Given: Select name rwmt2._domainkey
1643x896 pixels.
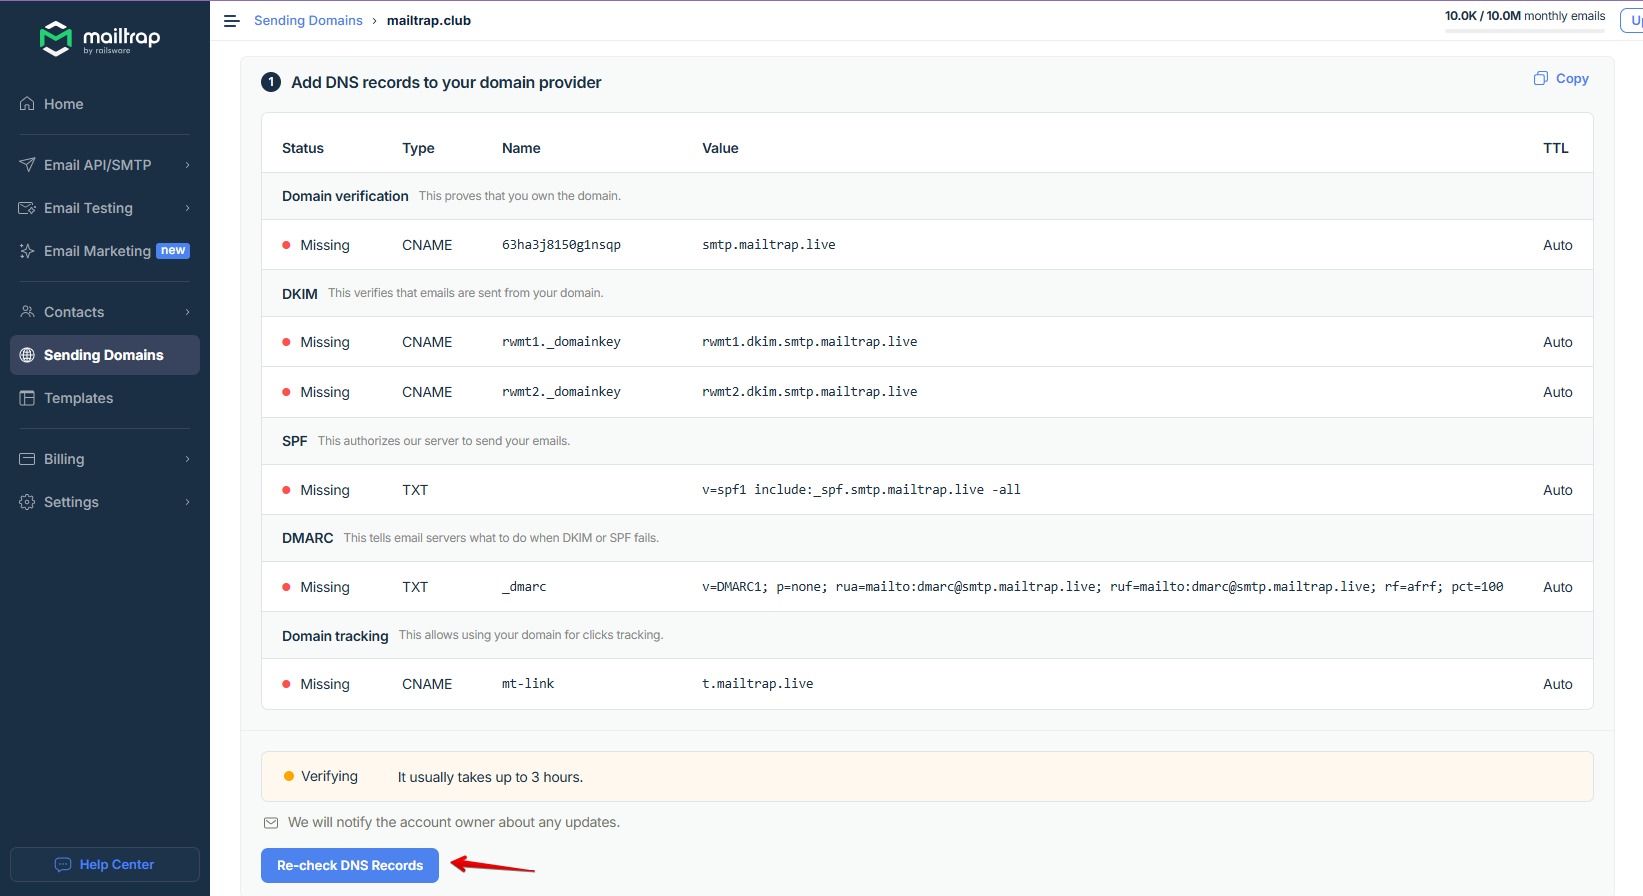Looking at the screenshot, I should pos(561,392).
